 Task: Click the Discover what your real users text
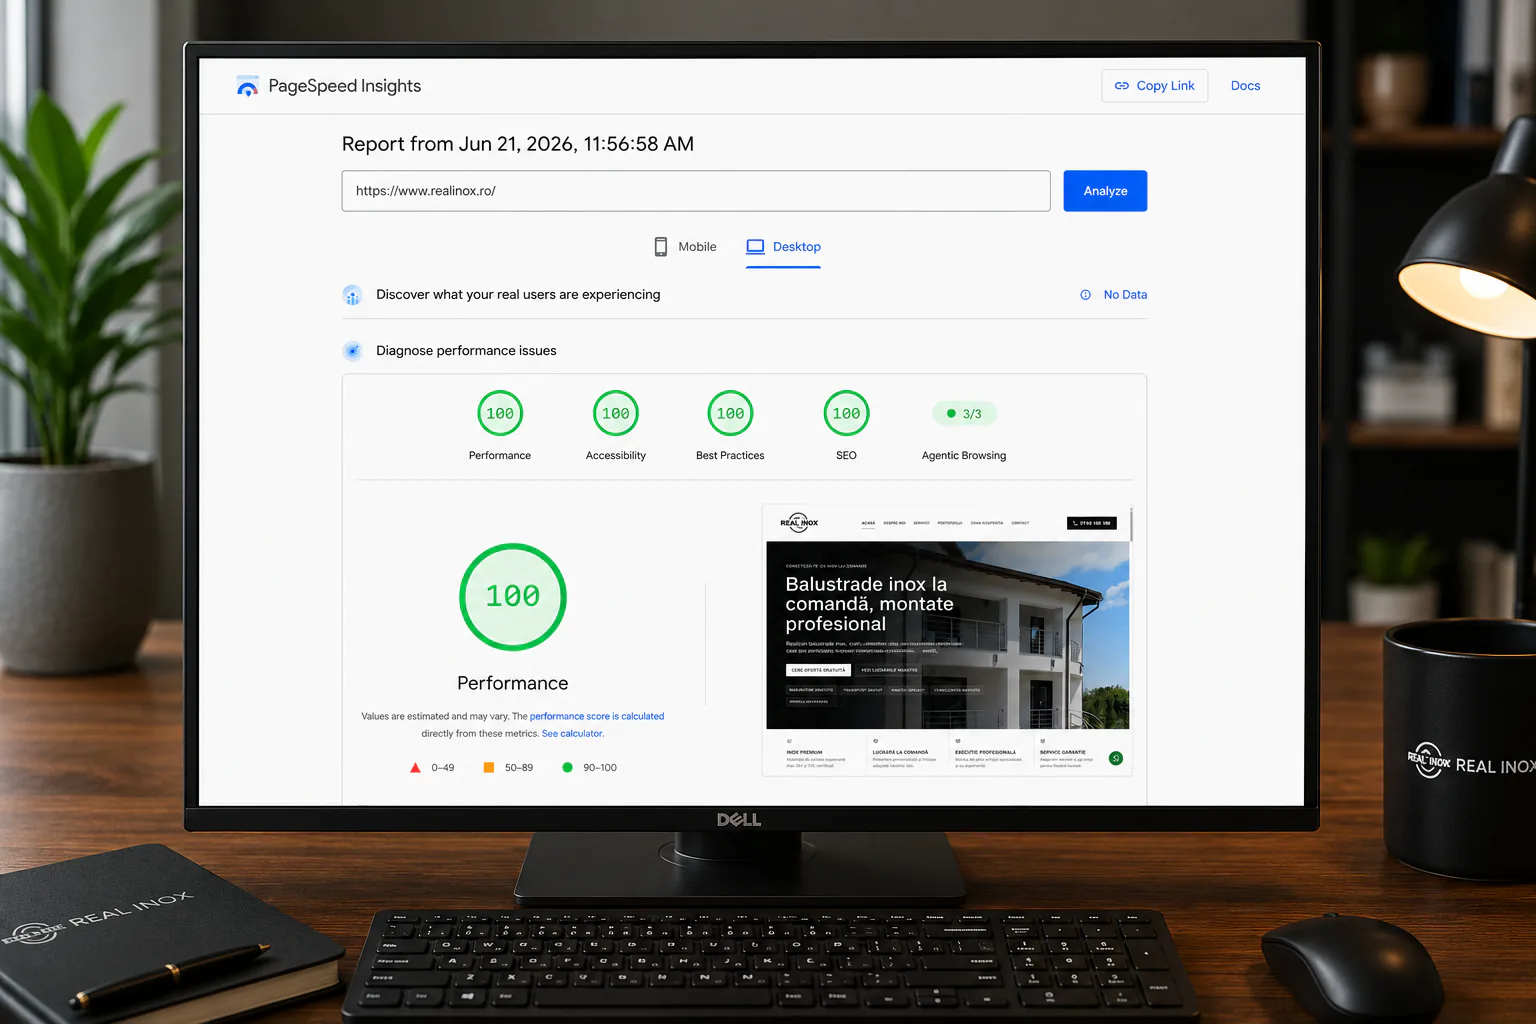(518, 295)
